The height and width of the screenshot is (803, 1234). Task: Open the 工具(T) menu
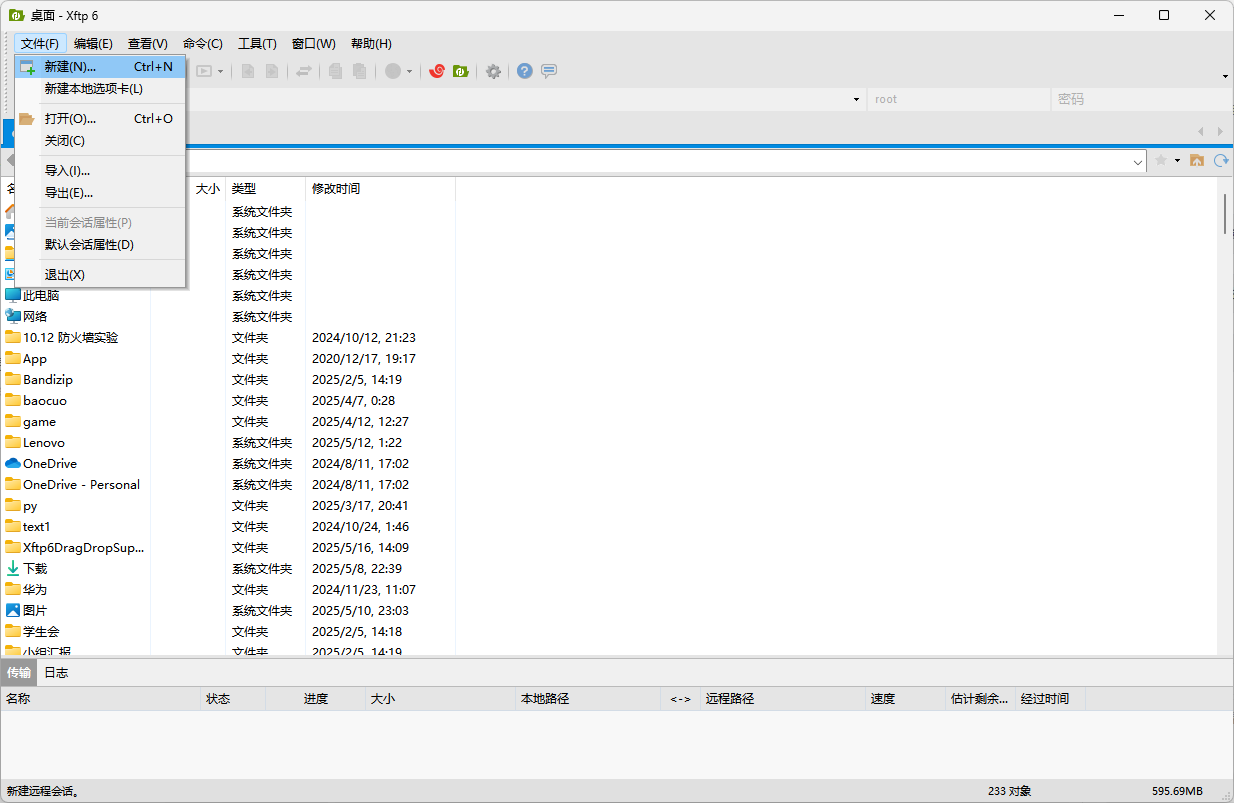(x=257, y=44)
